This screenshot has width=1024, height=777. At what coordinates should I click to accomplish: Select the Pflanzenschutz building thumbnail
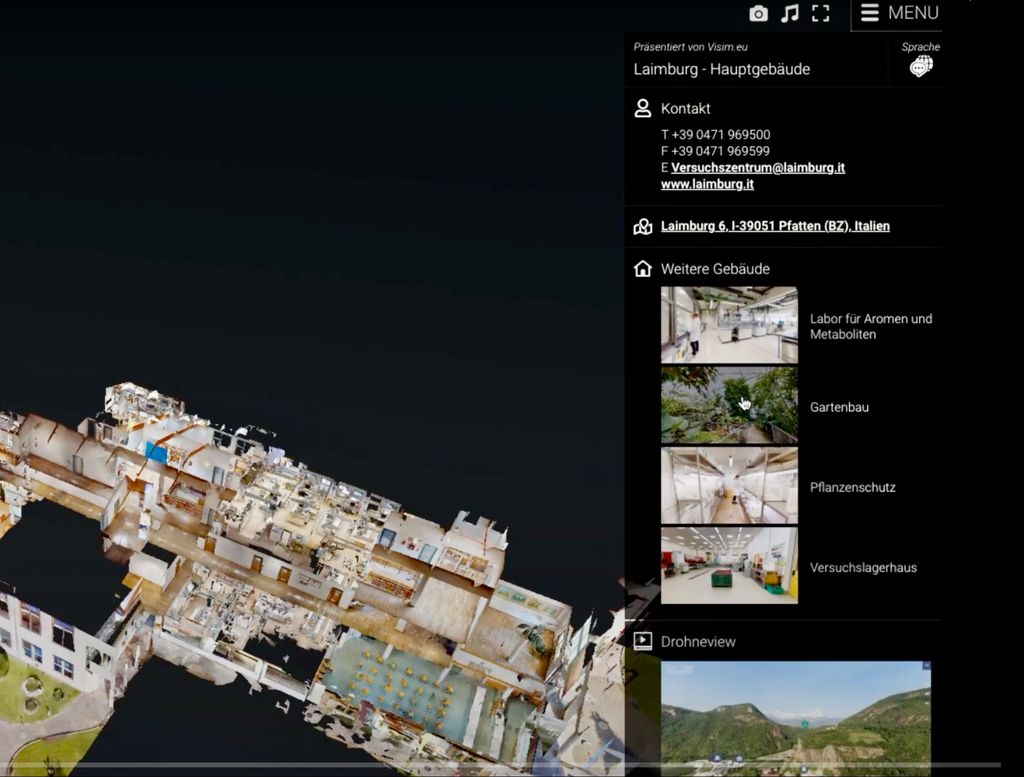click(x=729, y=485)
